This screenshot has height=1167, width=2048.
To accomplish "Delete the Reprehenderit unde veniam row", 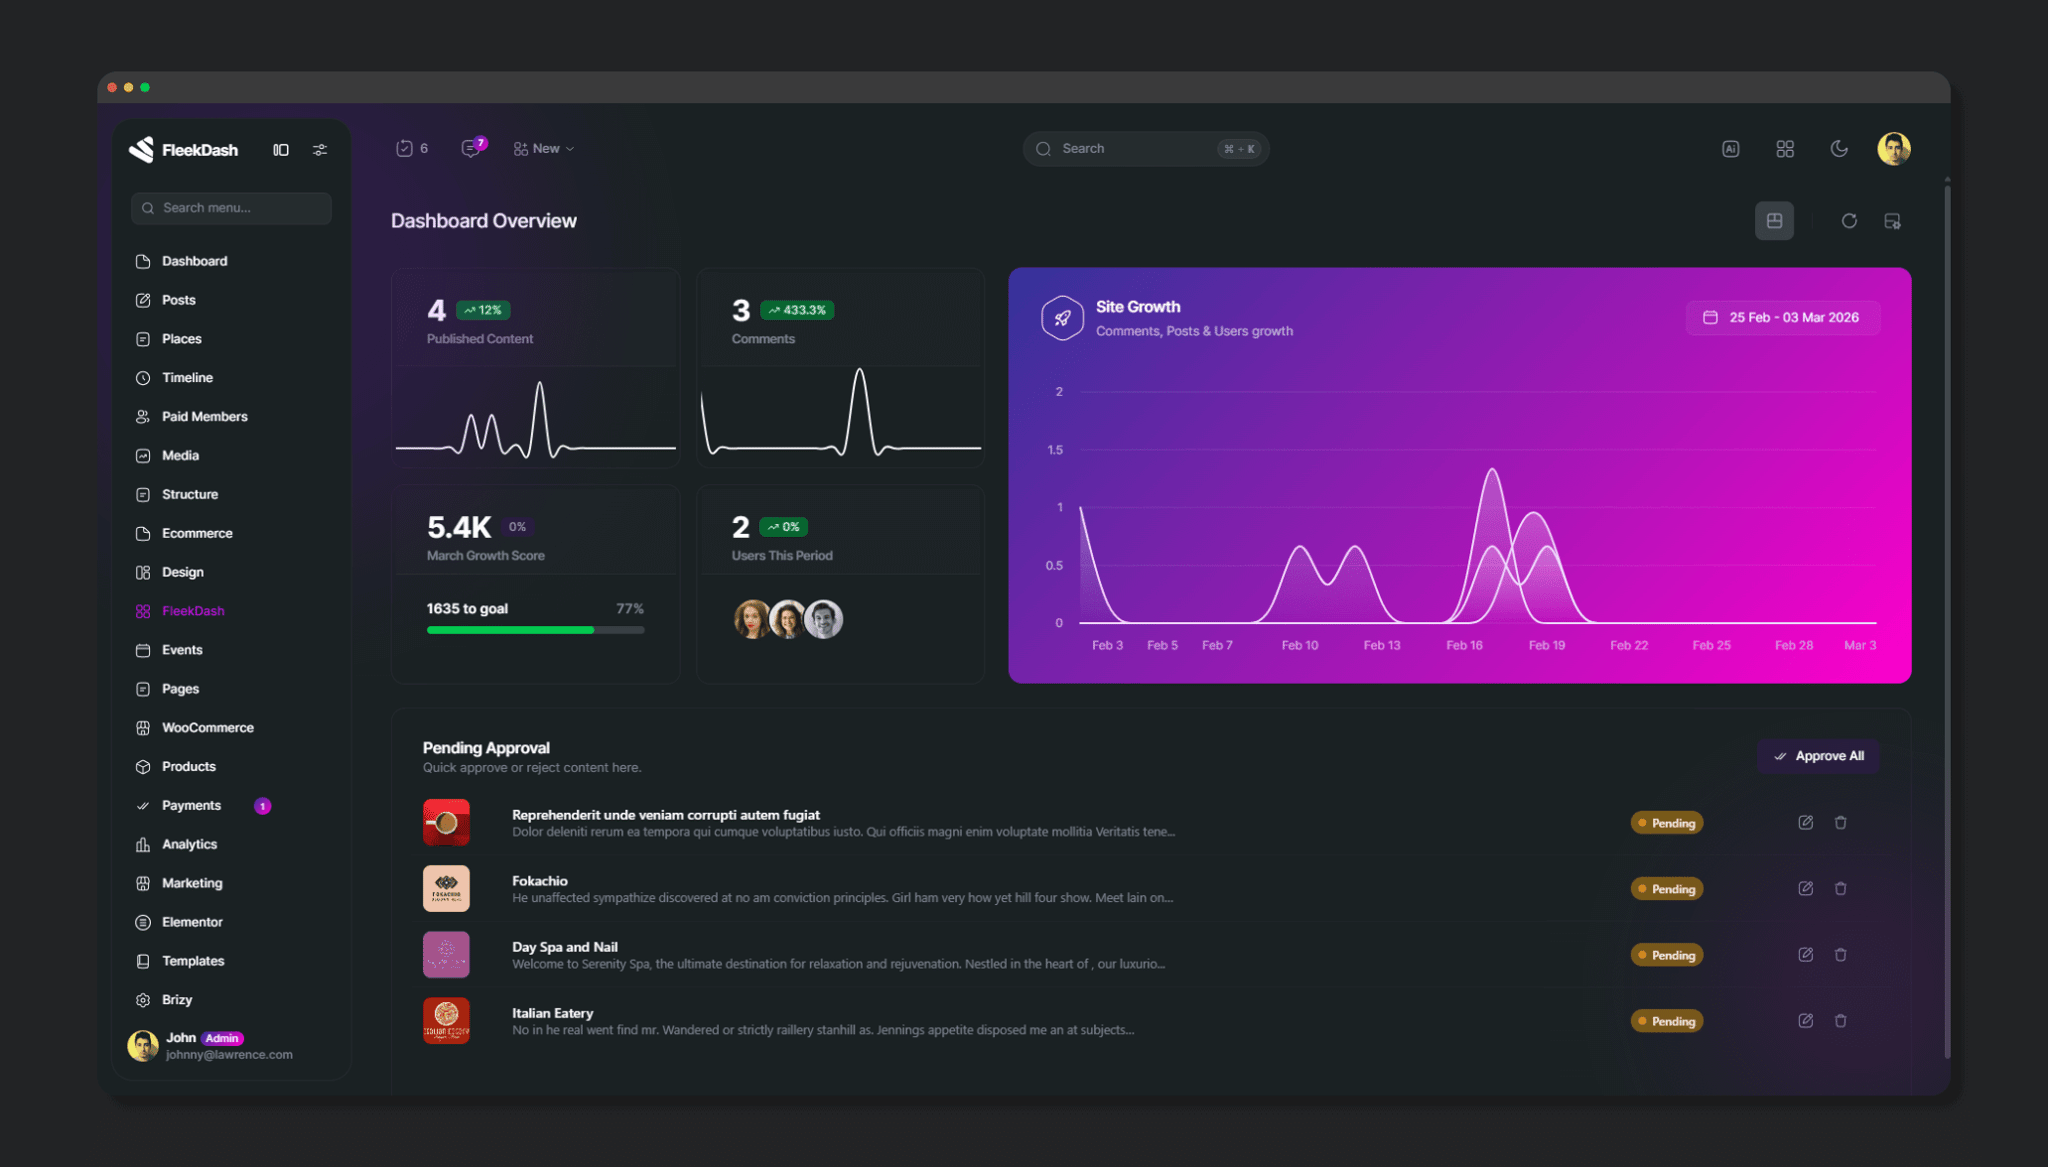I will tap(1840, 822).
